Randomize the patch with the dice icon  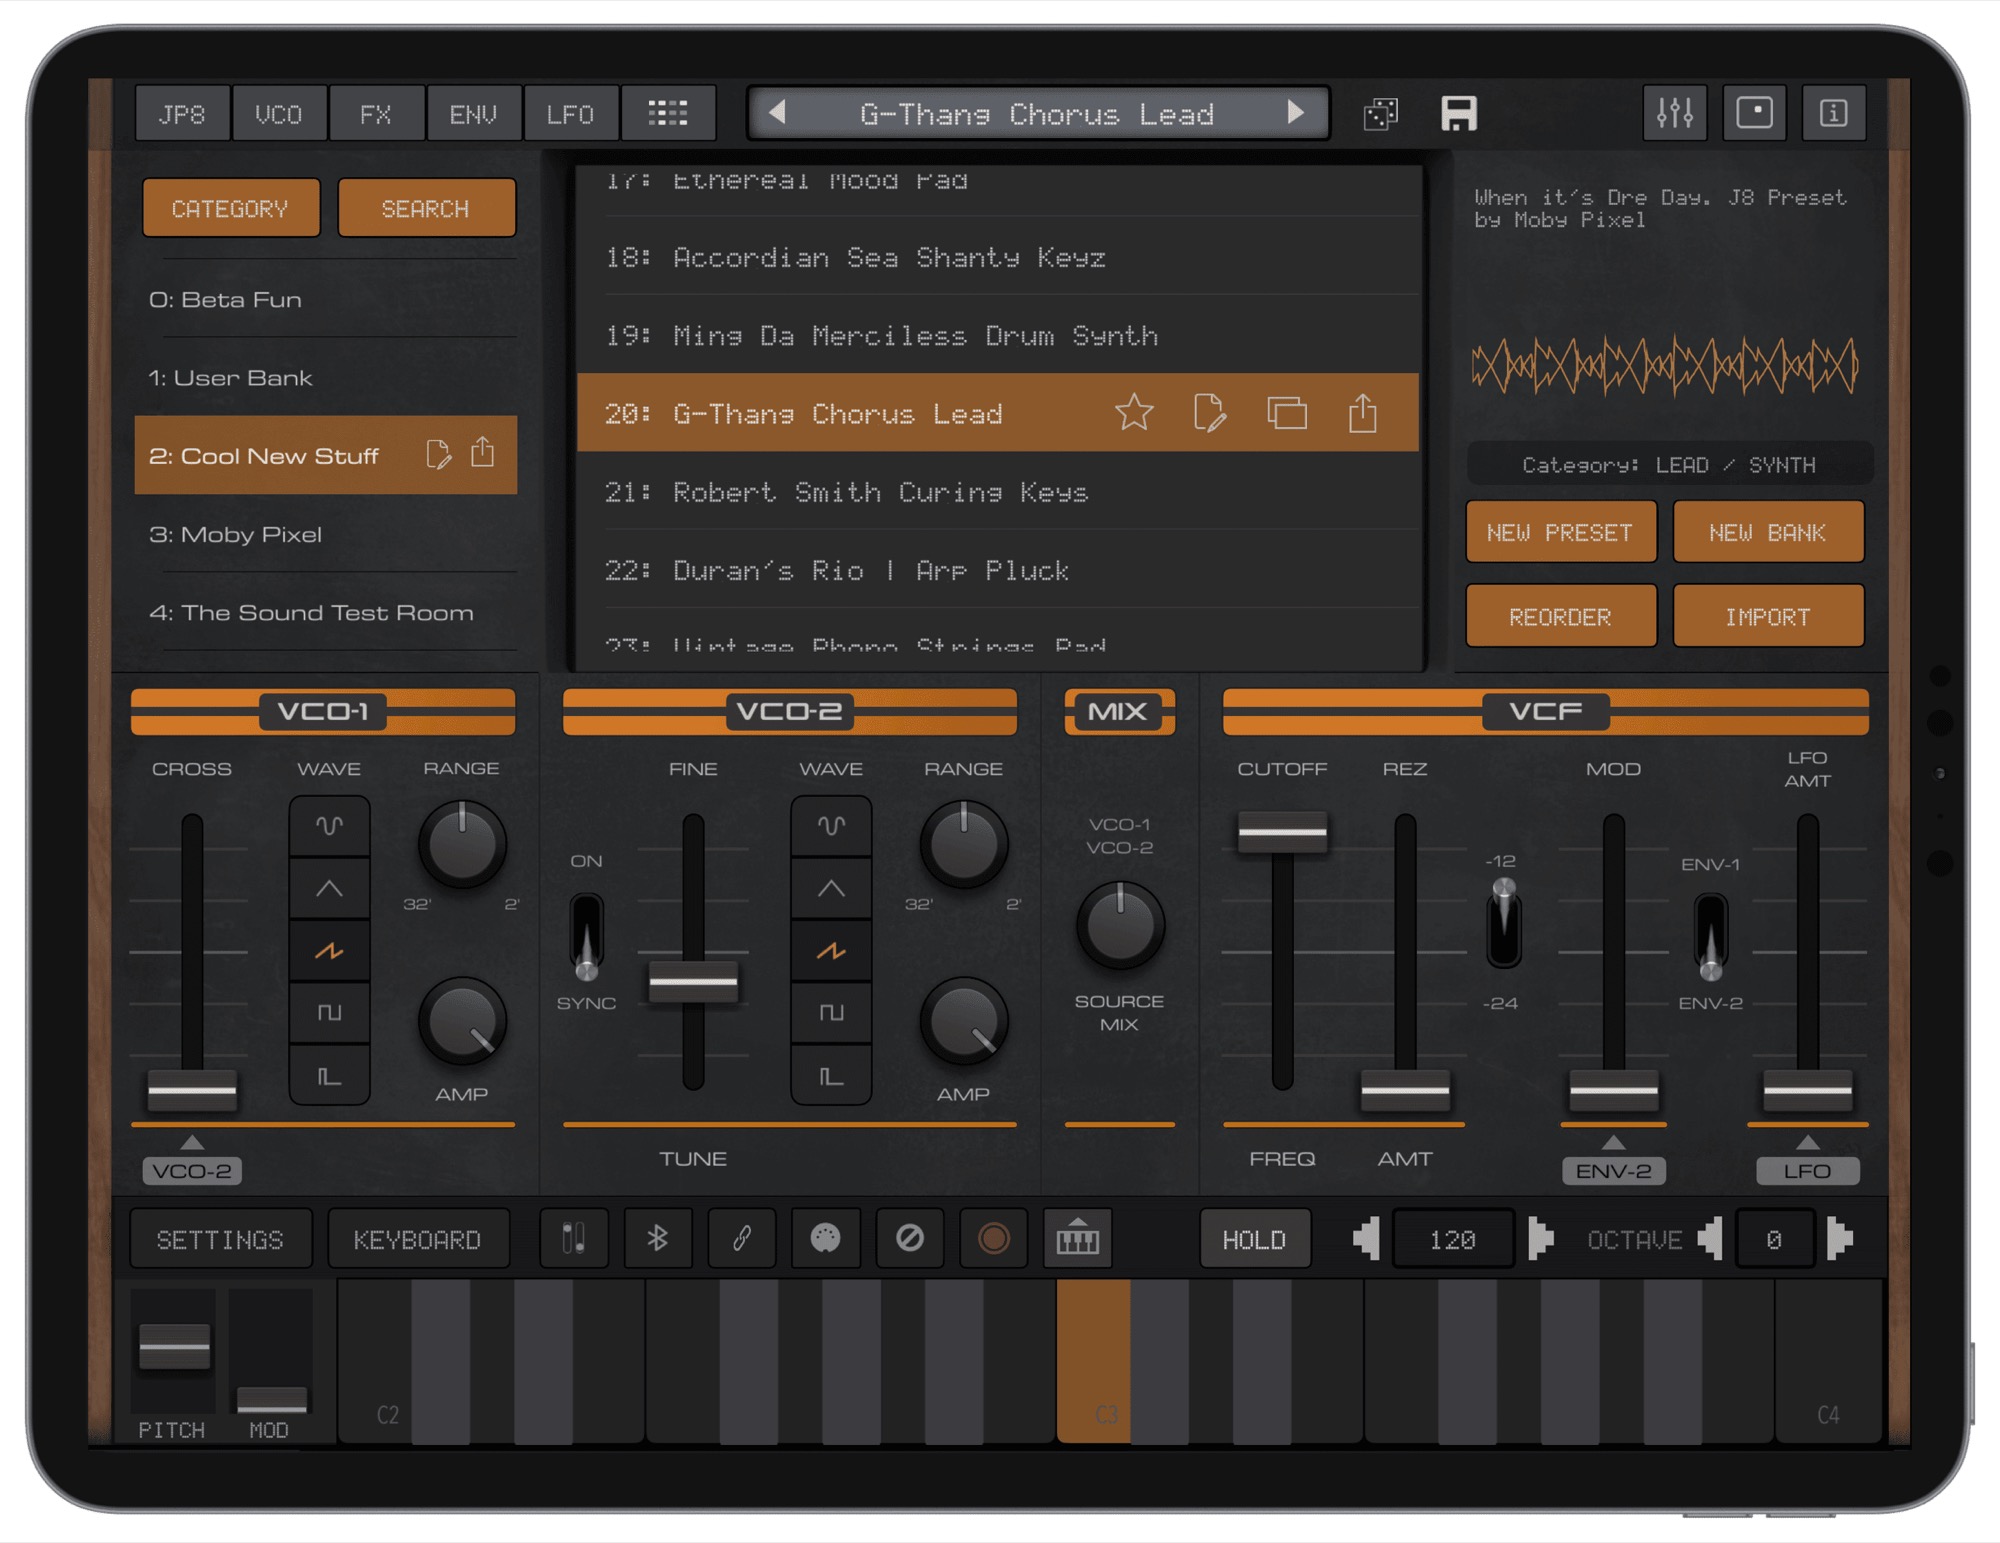[1380, 114]
